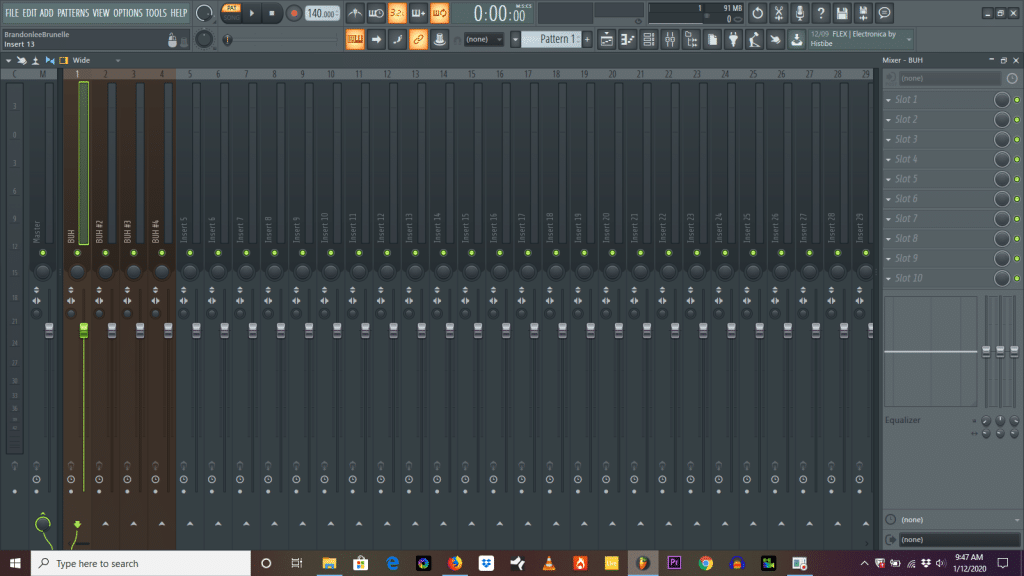Click the typing keyboard to piano icon
The image size is (1024, 576).
355,39
